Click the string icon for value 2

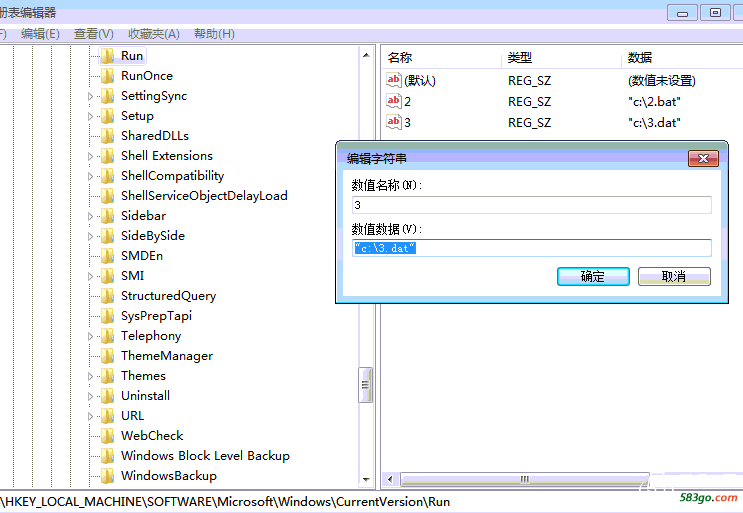pos(394,101)
